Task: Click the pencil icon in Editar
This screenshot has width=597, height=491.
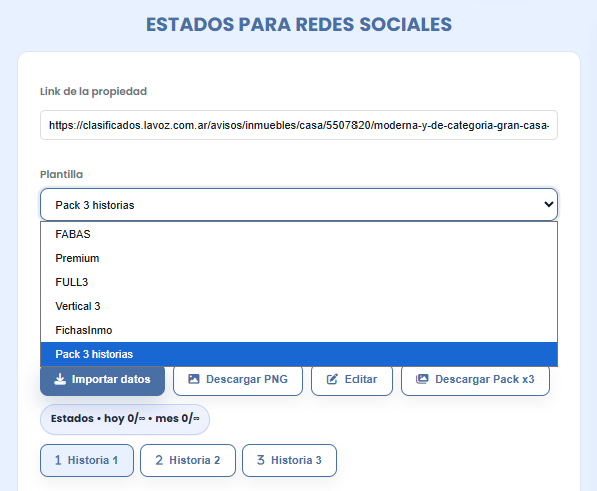Action: [332, 379]
